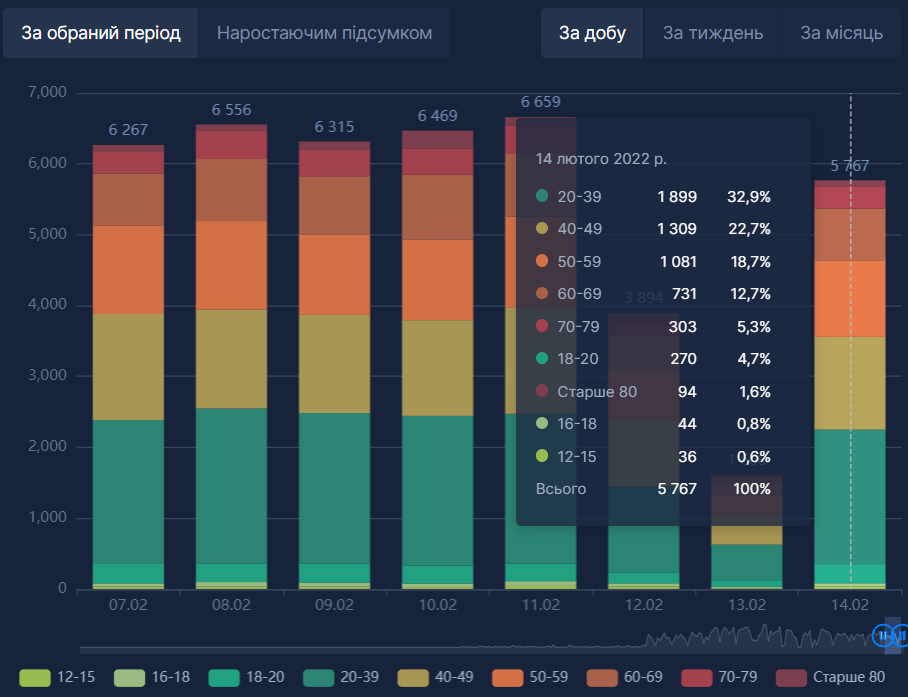Viewport: 908px width, 697px height.
Task: Click the 60-69 legend color marker
Action: pos(602,677)
